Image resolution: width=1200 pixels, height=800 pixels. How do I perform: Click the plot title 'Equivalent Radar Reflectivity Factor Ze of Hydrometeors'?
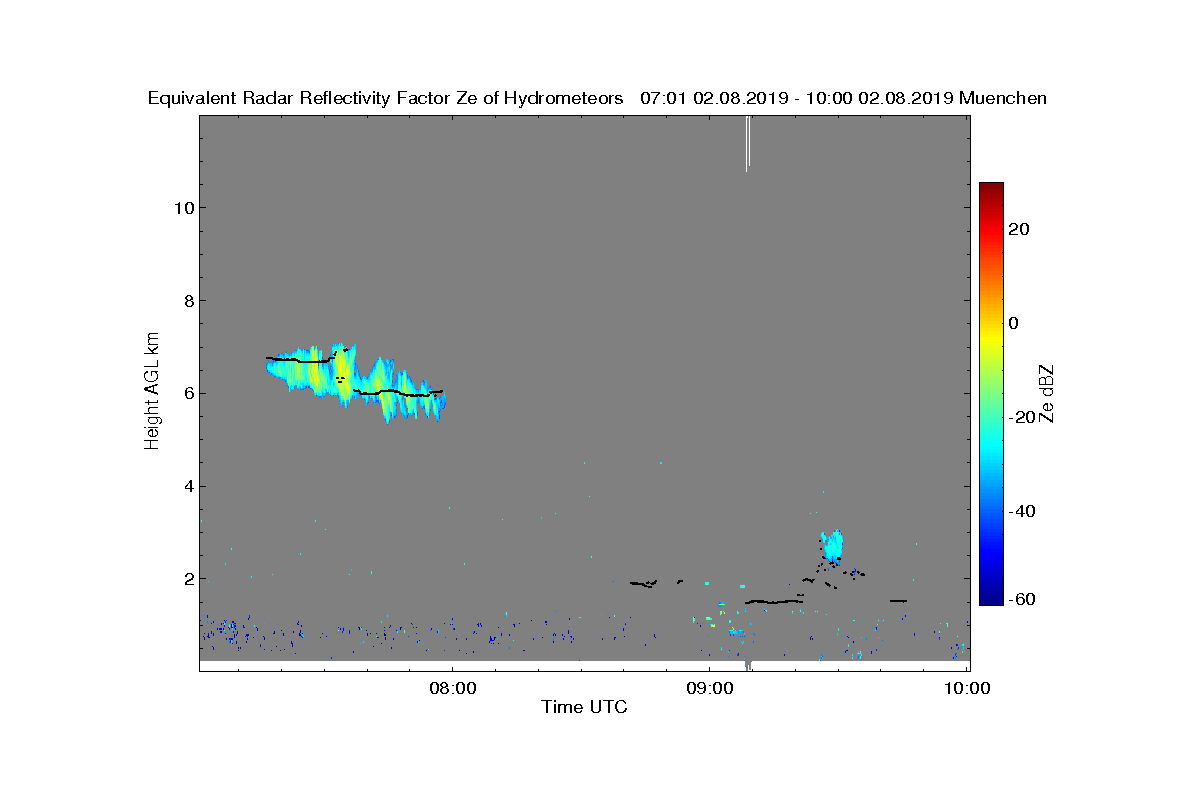click(x=386, y=98)
